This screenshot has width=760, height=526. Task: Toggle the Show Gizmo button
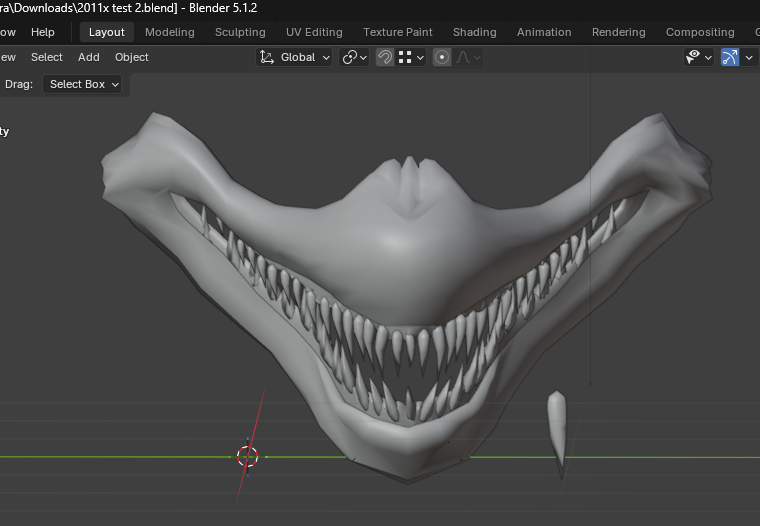click(x=730, y=57)
